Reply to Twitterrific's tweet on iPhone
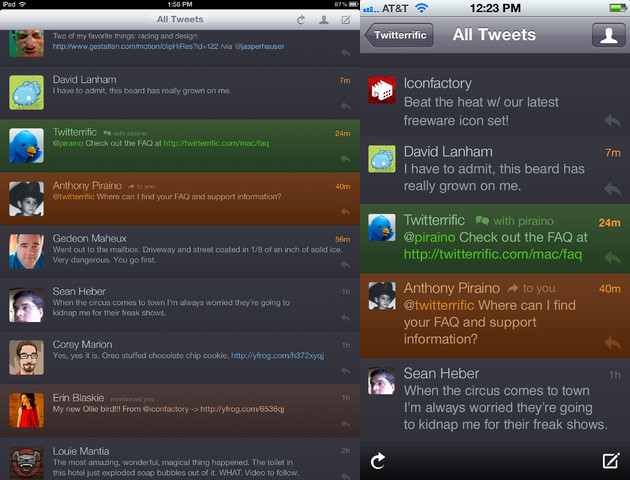This screenshot has height=480, width=630. tap(613, 258)
